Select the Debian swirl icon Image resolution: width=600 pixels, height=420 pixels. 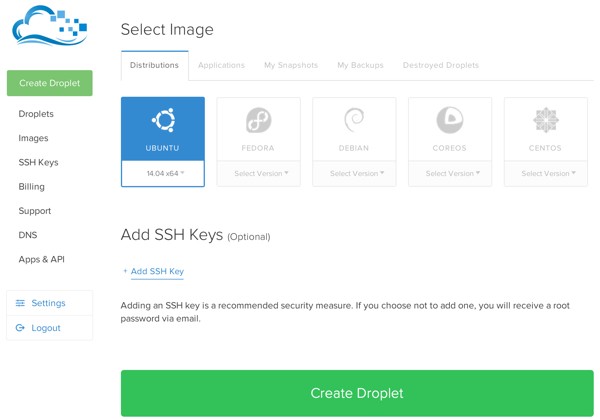[x=354, y=120]
